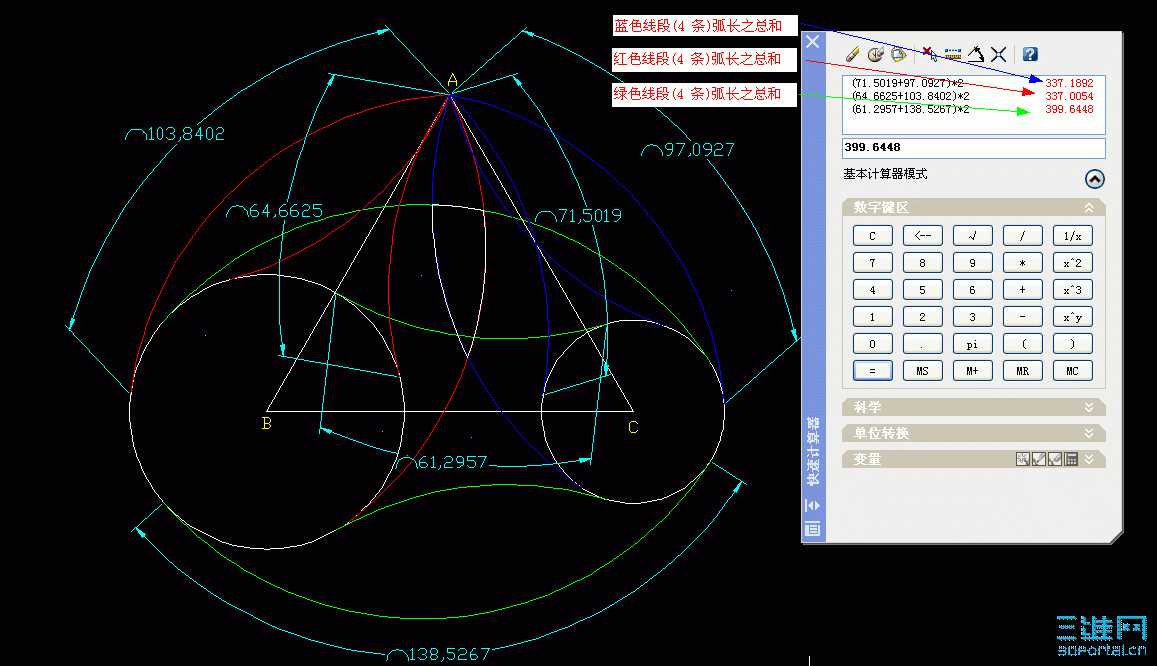
Task: Click keypad digit 0
Action: (872, 344)
